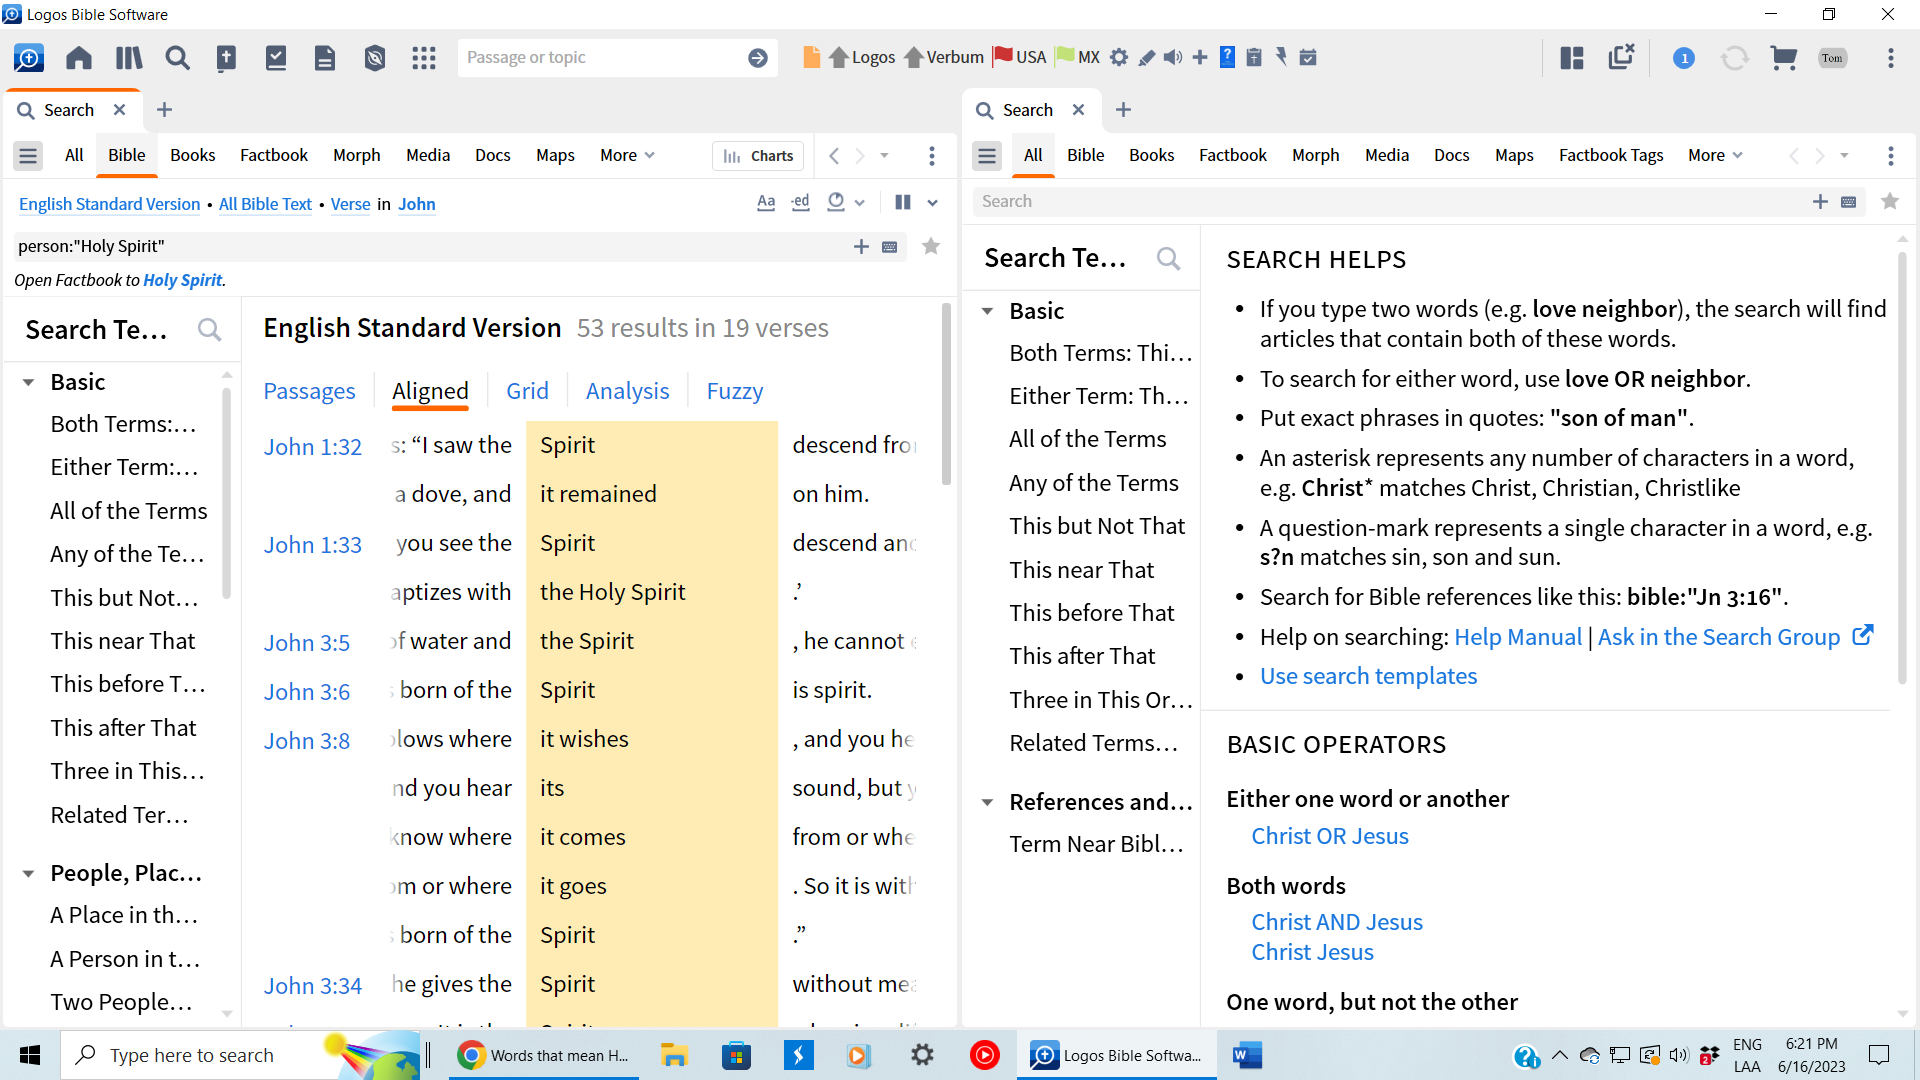1920x1080 pixels.
Task: Expand the left More tab dropdown
Action: 627,155
